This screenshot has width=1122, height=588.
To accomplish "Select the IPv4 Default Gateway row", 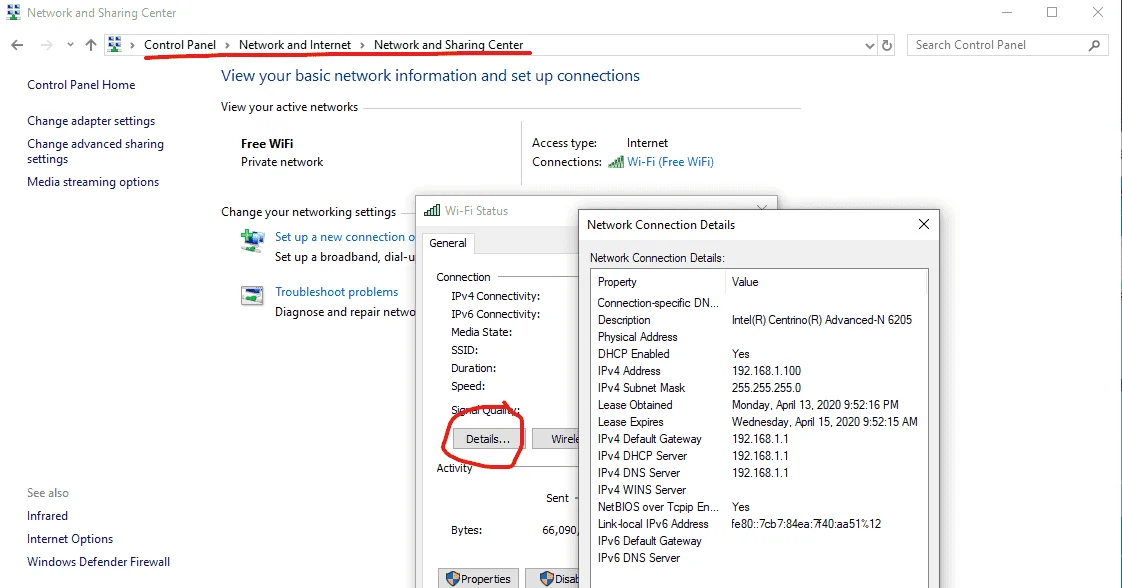I will [x=758, y=439].
